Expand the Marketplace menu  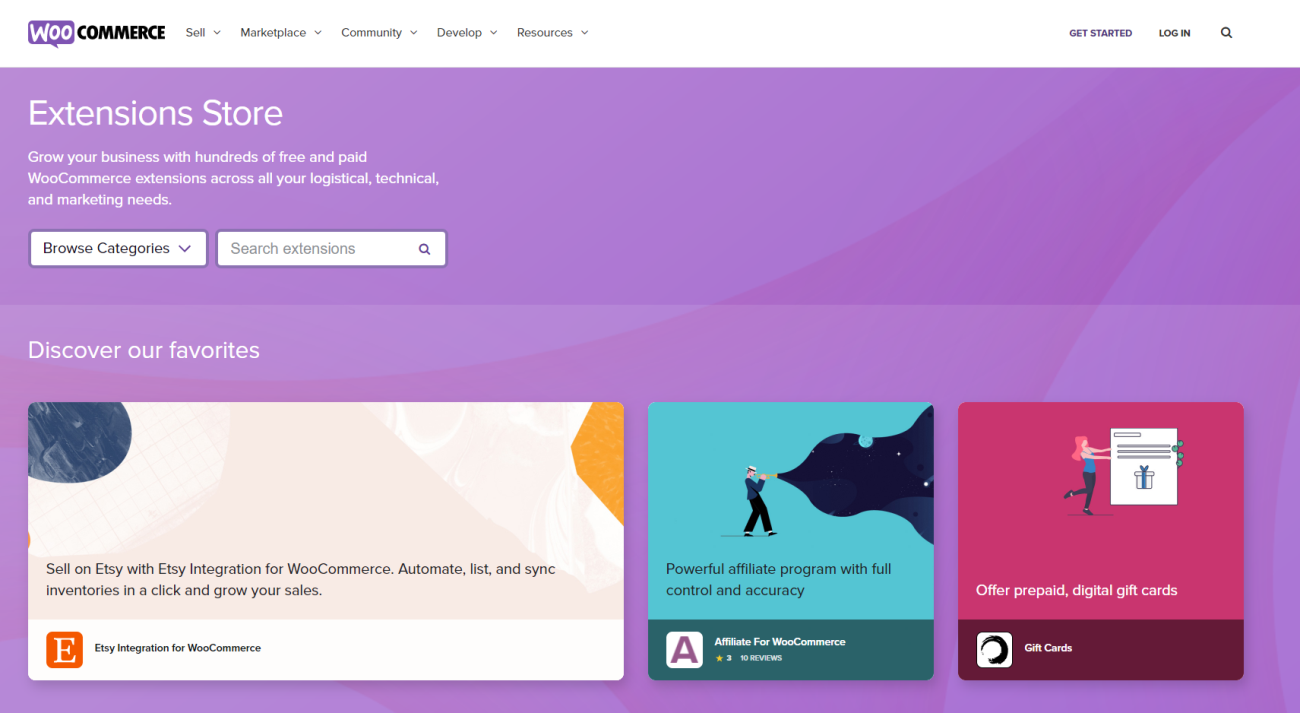281,33
